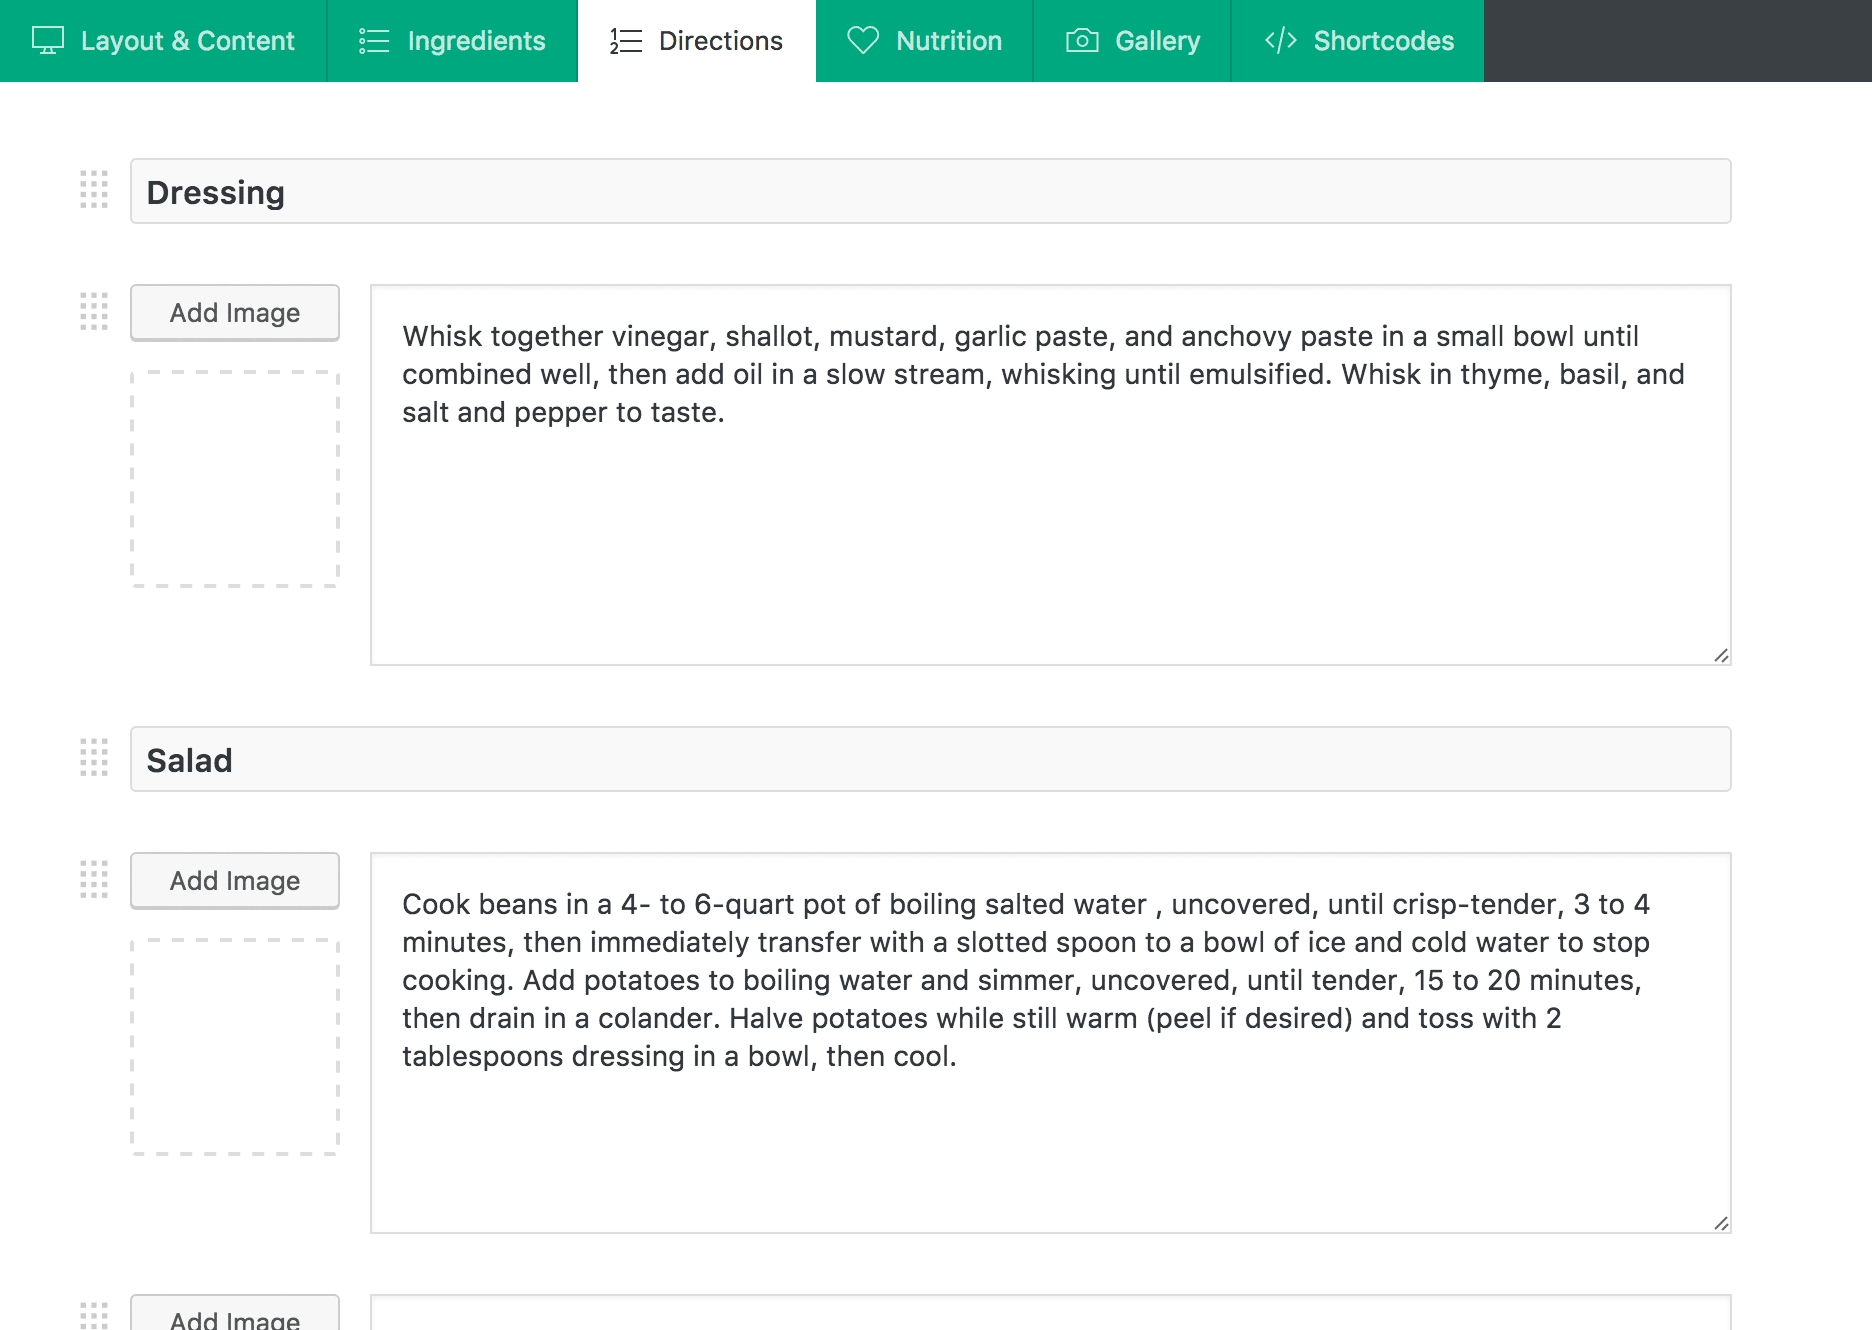The height and width of the screenshot is (1330, 1872).
Task: Click Add Image for the dressing step
Action: (x=235, y=313)
